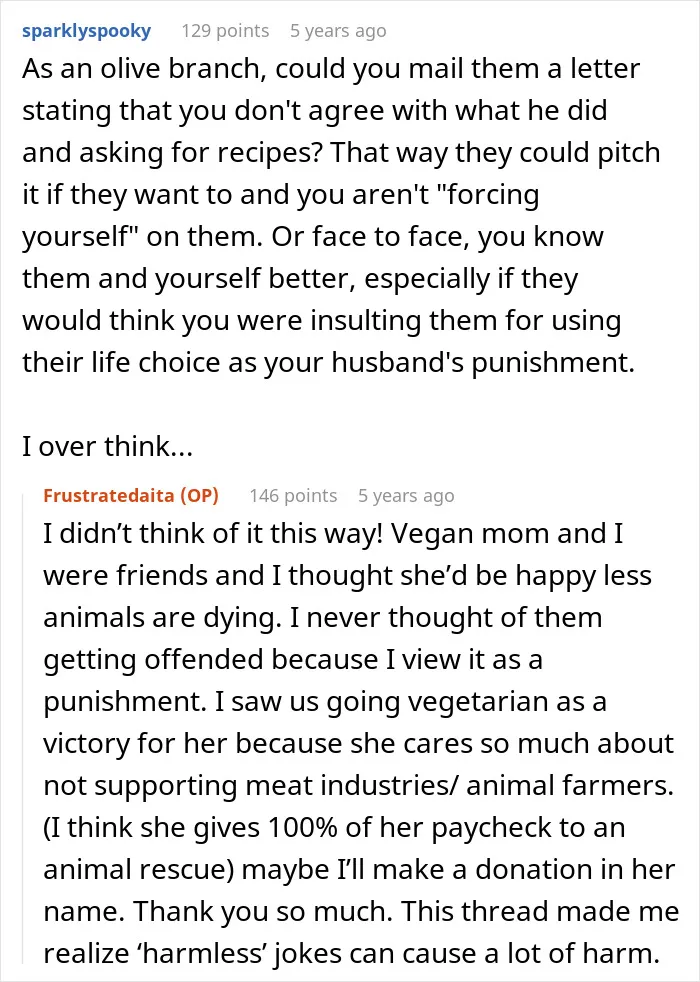Open the Frustratedaita (OP) user profile

pos(131,495)
